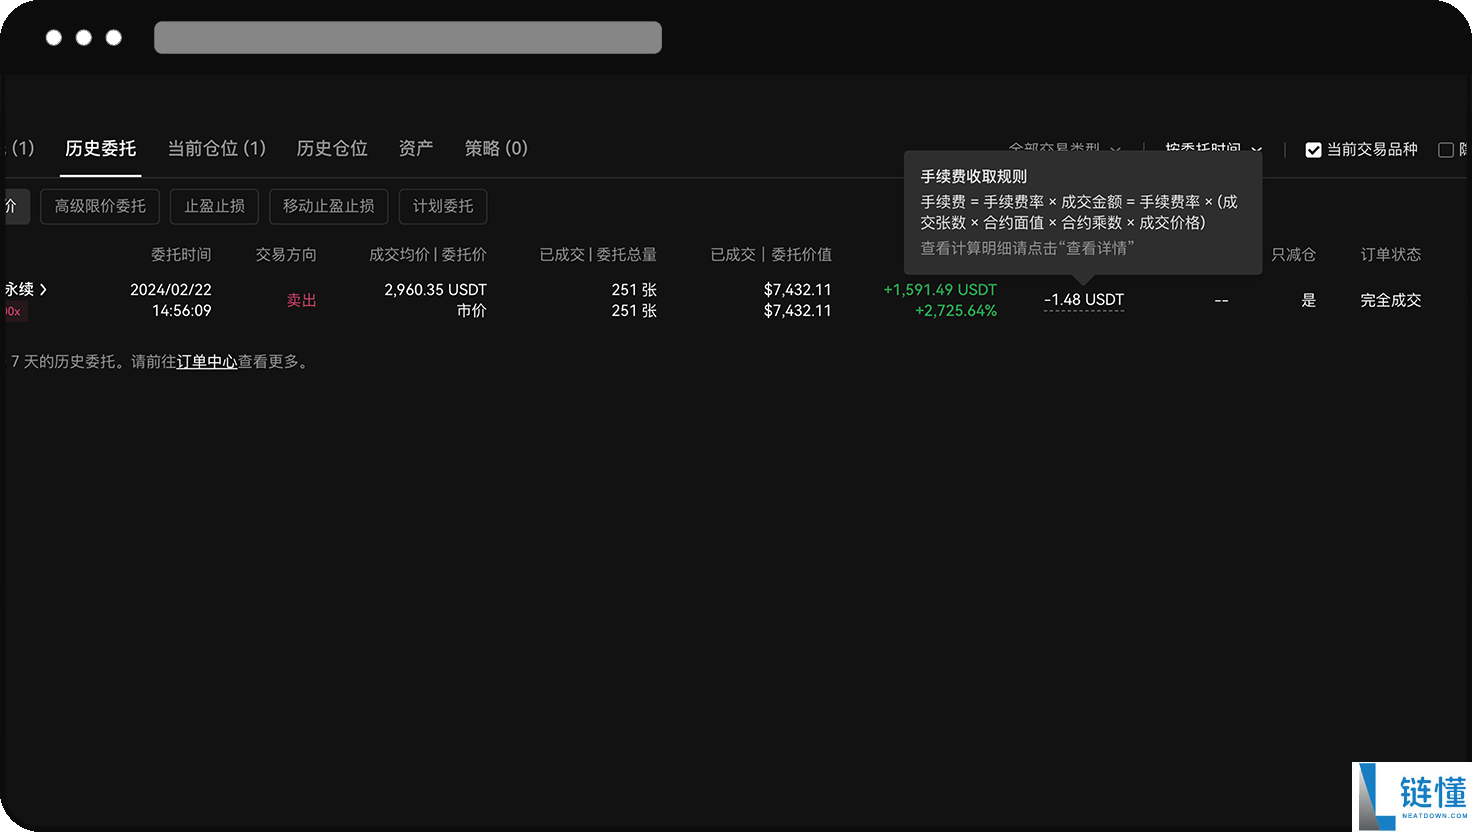
Task: Open the 当前仓位 (1) tab
Action: (x=214, y=147)
